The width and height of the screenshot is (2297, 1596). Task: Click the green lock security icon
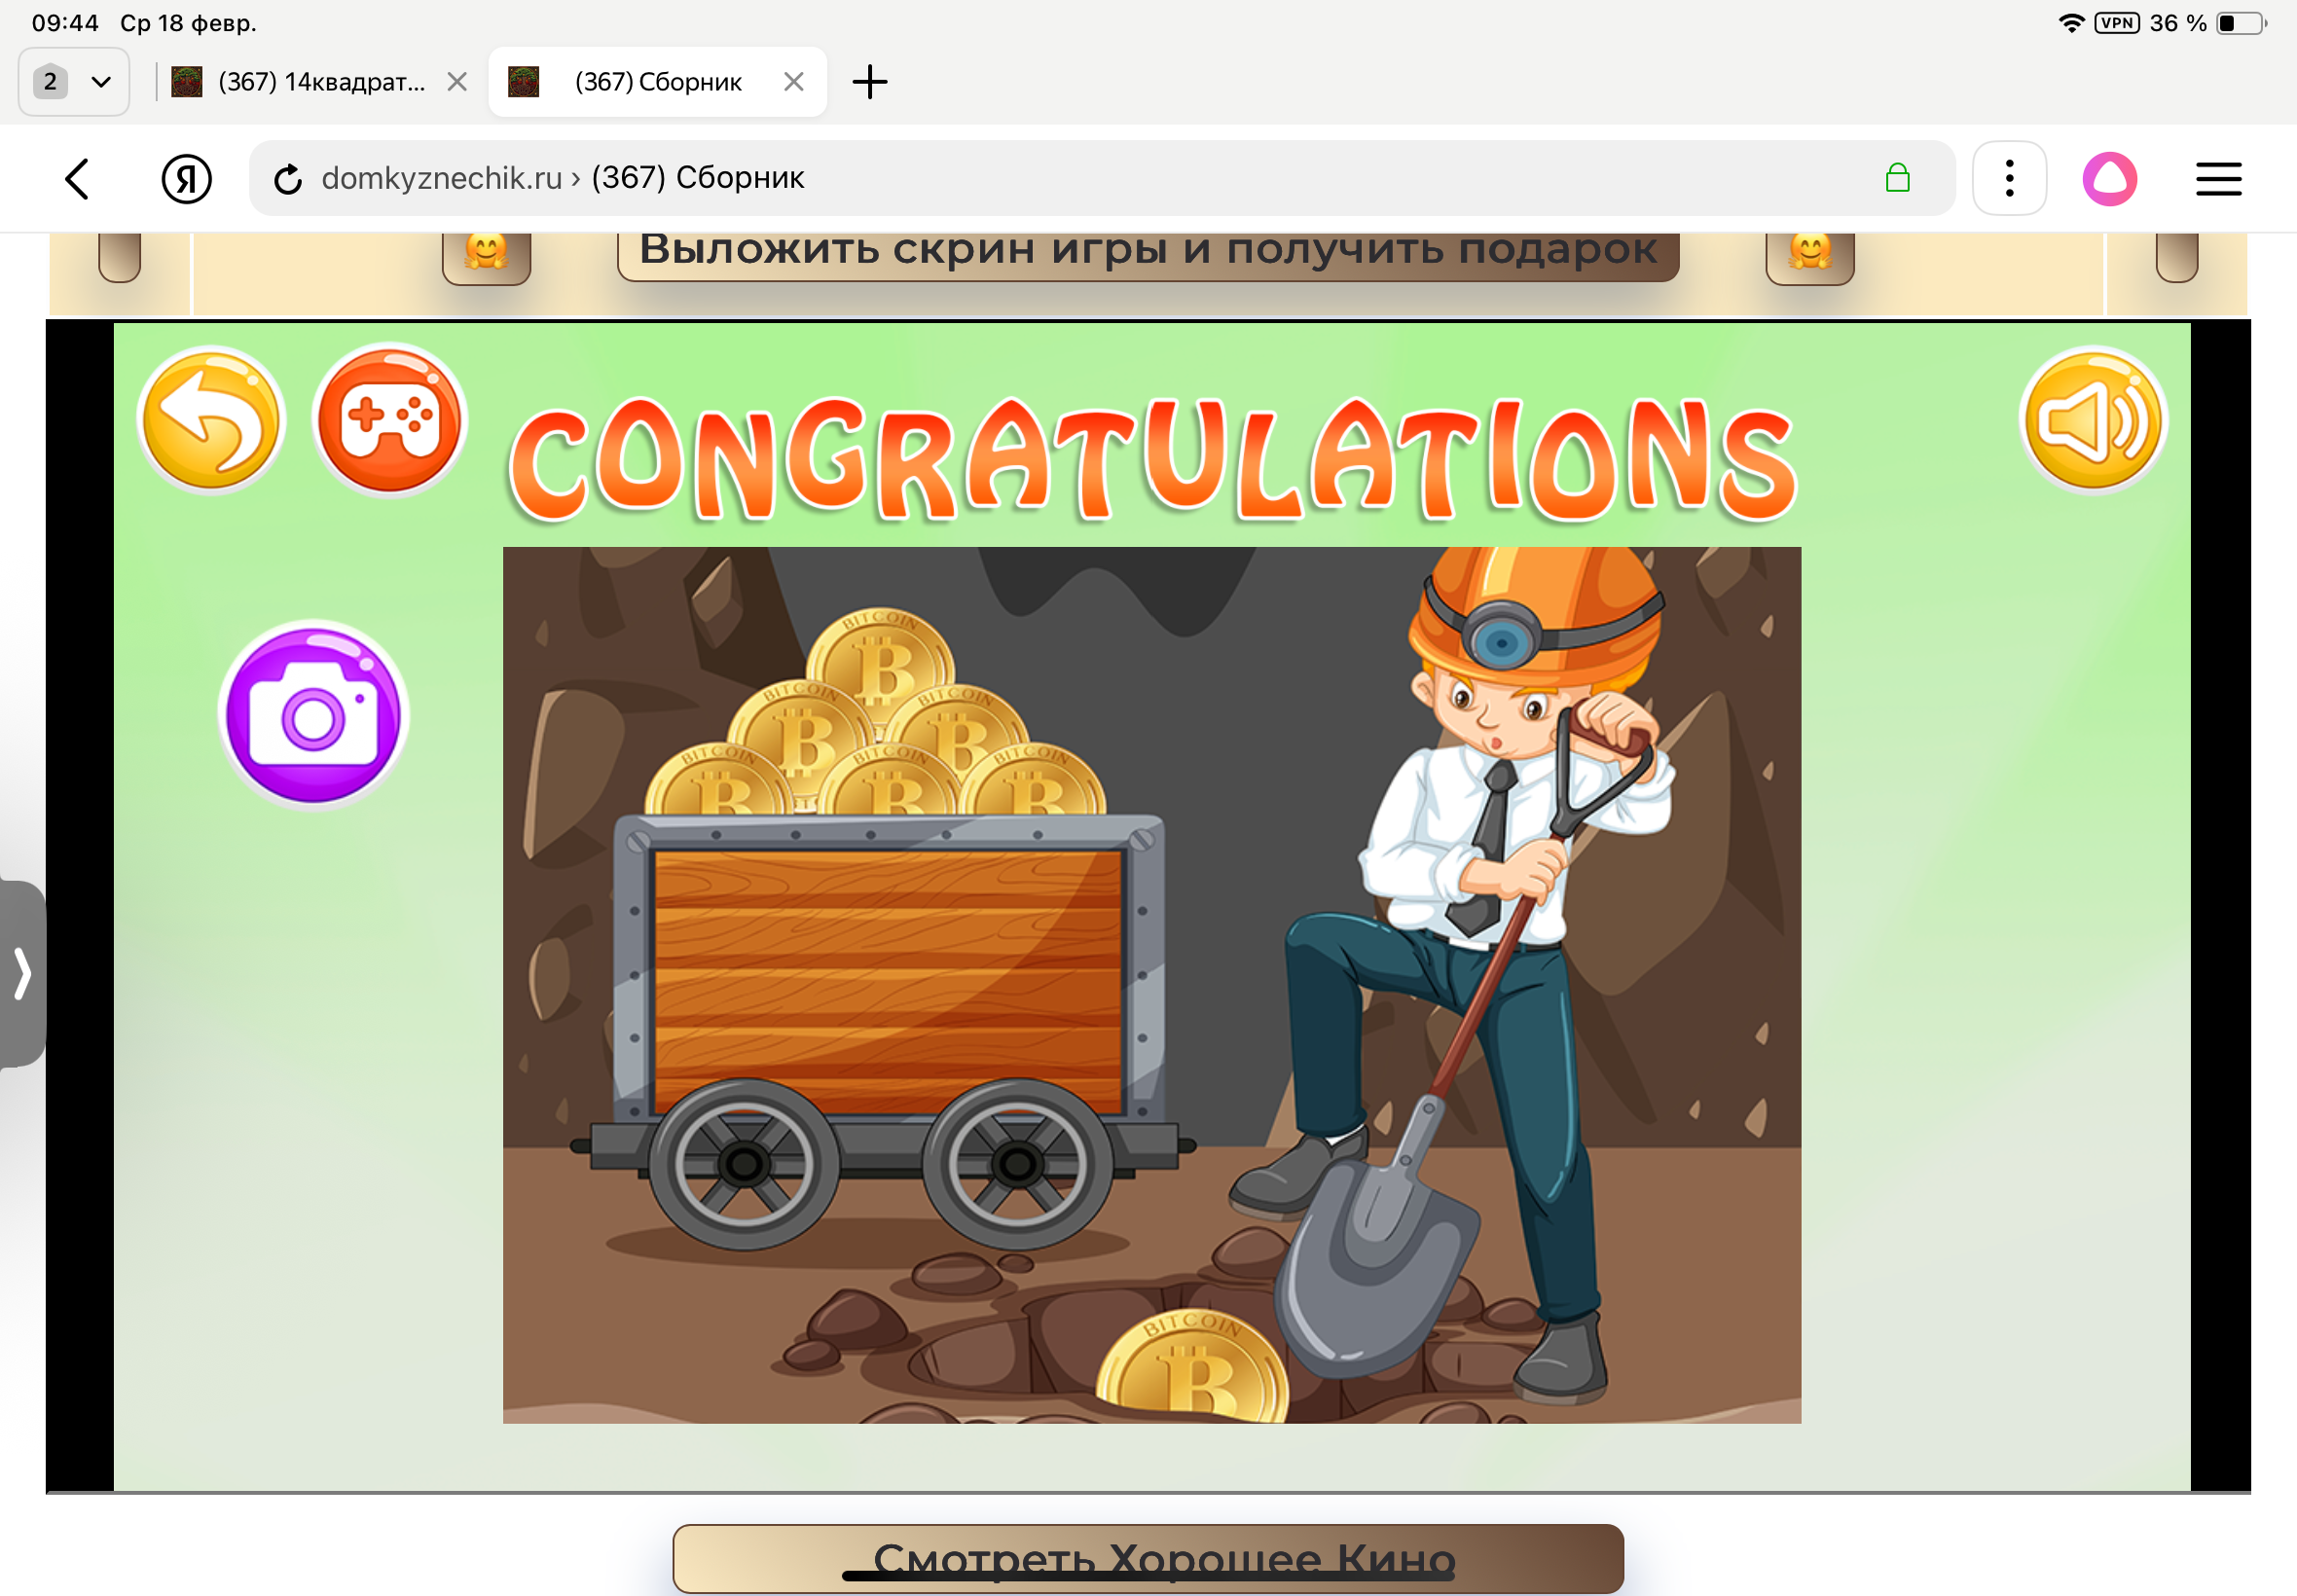pyautogui.click(x=1896, y=179)
